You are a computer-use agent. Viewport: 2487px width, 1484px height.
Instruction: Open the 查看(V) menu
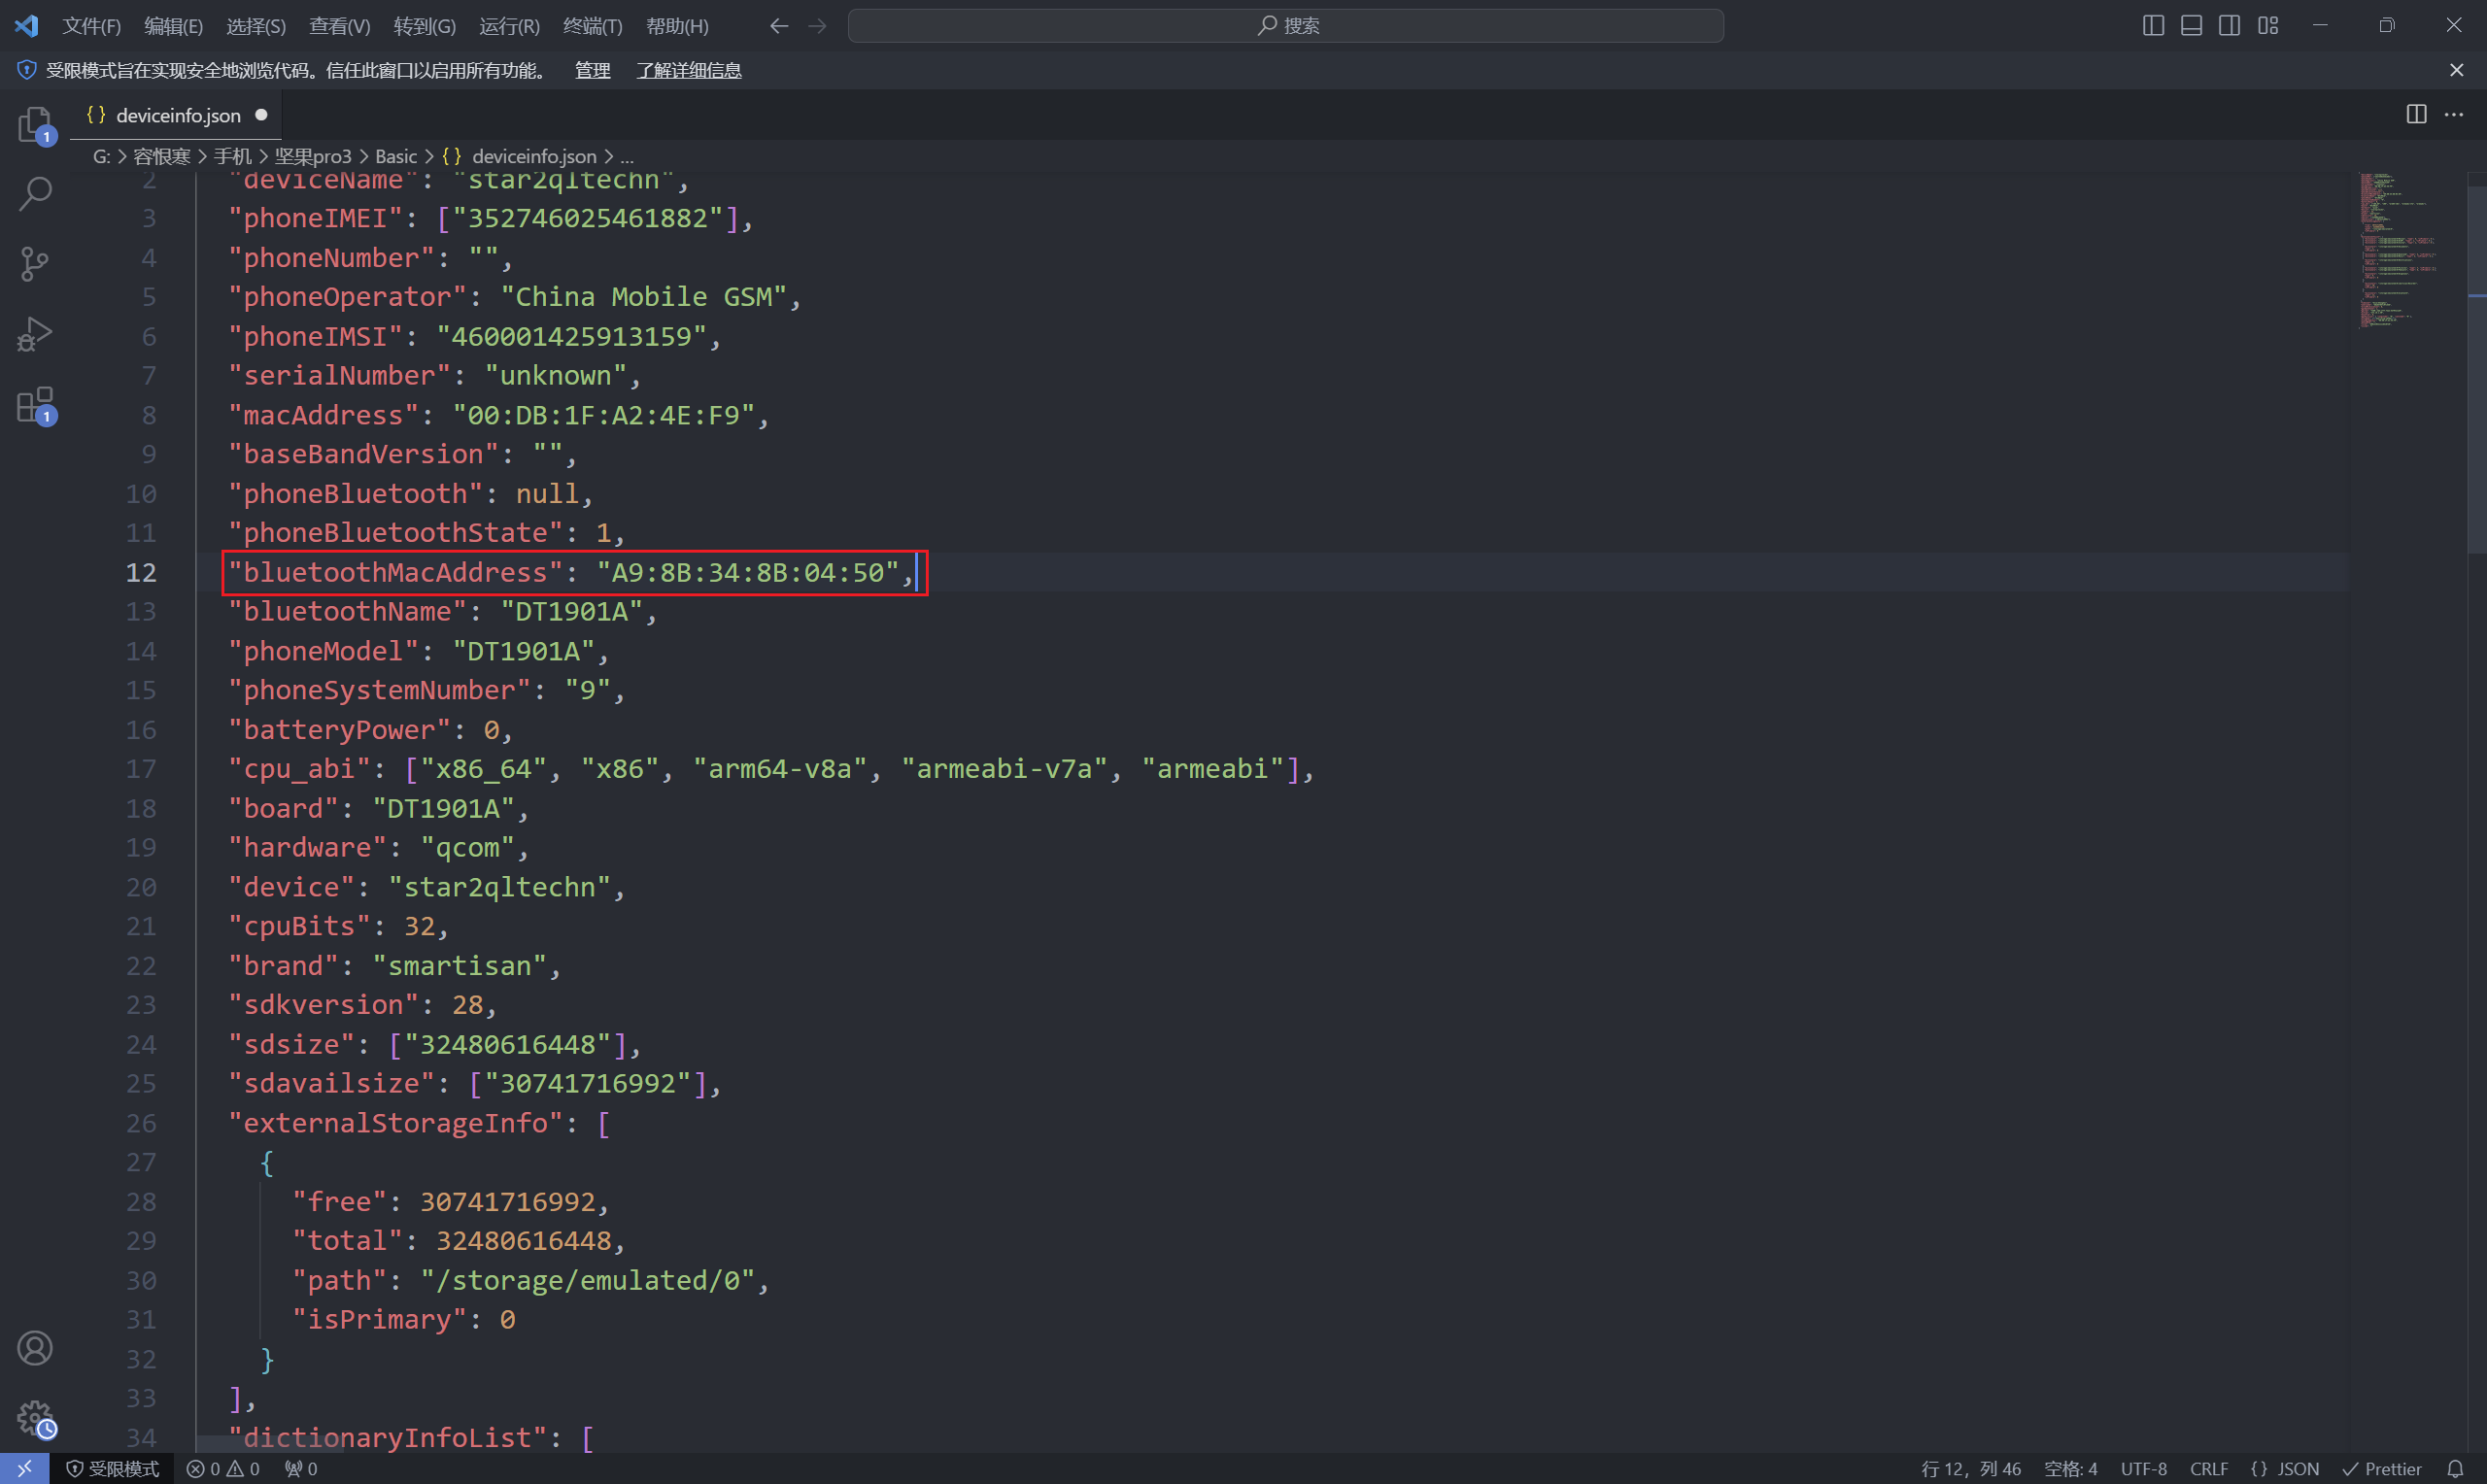click(339, 26)
